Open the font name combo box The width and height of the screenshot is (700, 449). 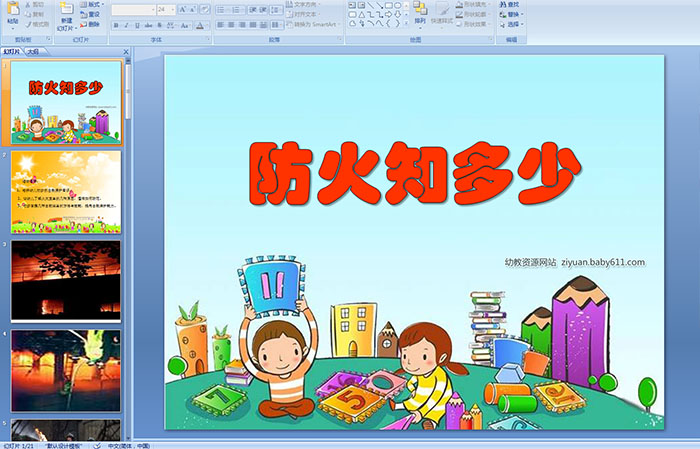133,9
